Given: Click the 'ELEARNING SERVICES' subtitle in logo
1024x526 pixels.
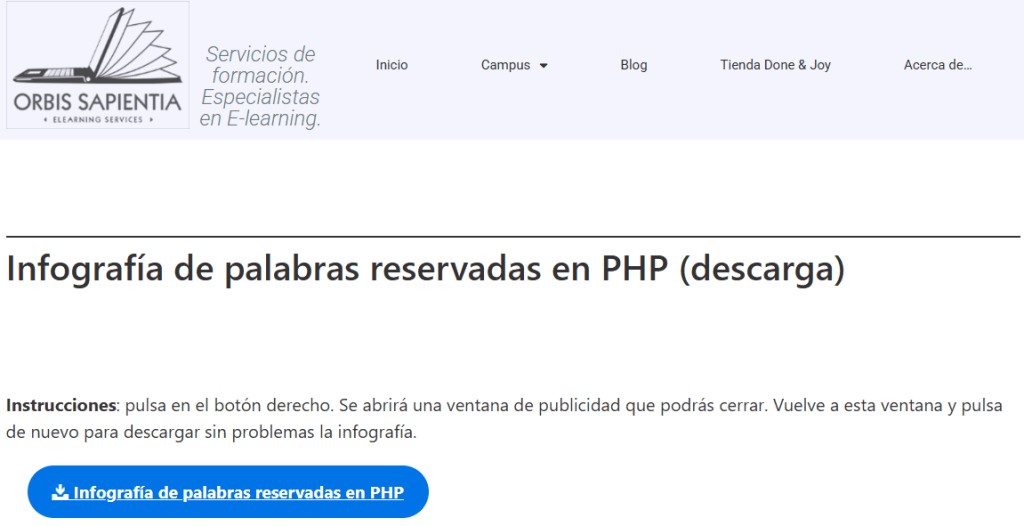Looking at the screenshot, I should tap(97, 120).
